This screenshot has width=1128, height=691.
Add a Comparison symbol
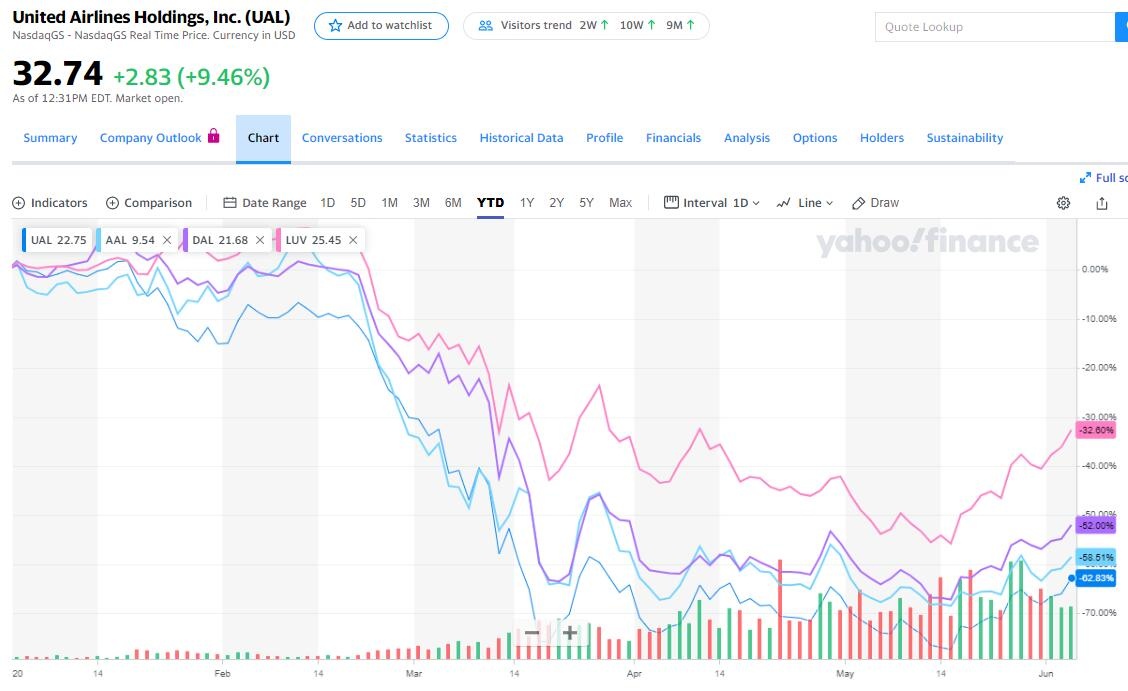click(x=149, y=203)
